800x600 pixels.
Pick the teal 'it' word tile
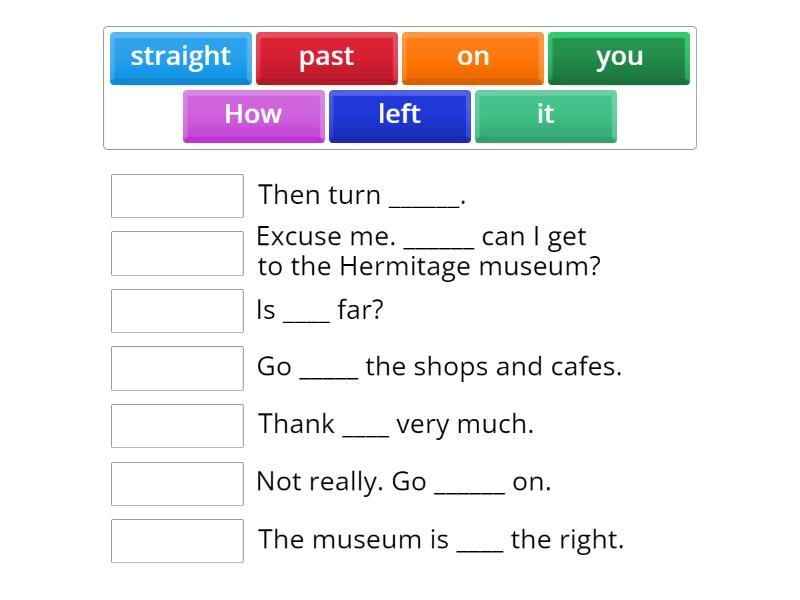click(x=545, y=115)
